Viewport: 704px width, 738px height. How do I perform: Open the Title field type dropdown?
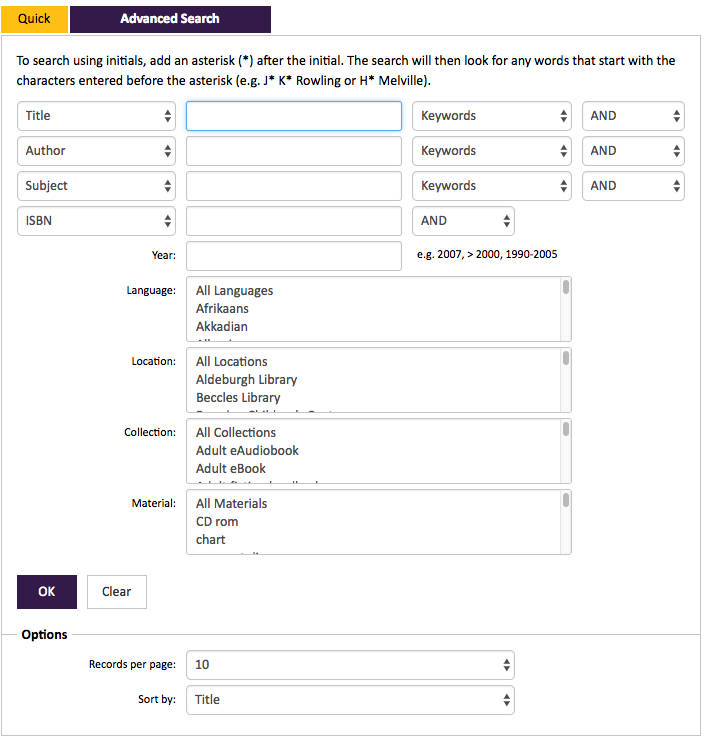pos(96,116)
